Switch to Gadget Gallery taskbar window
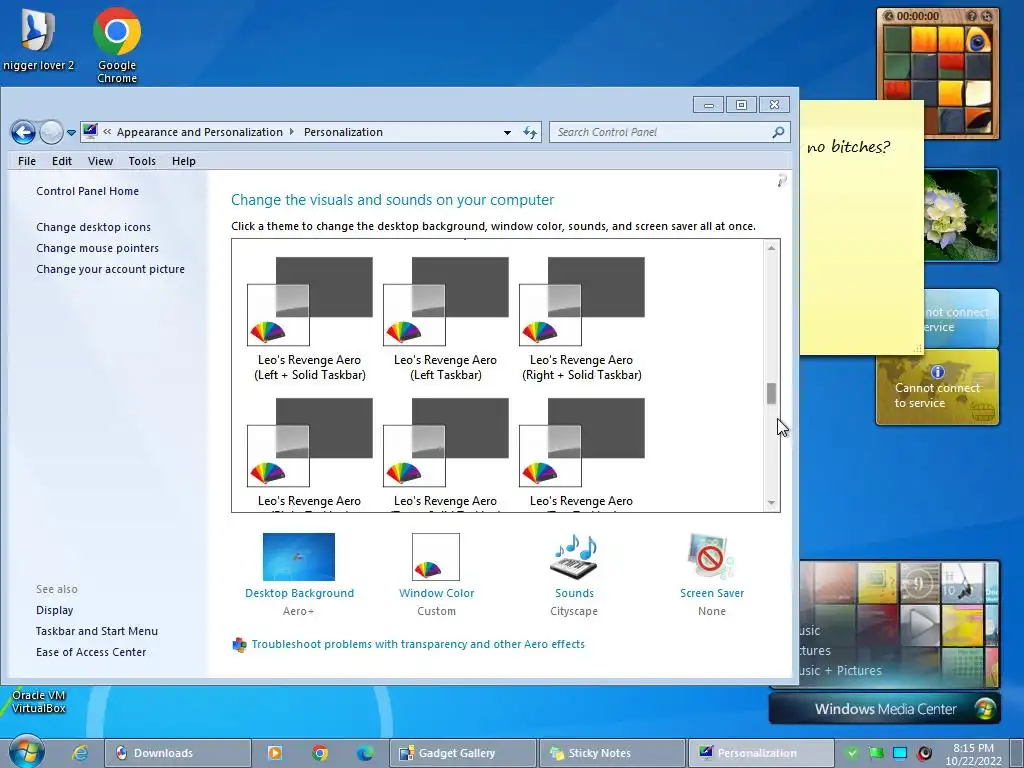The height and width of the screenshot is (768, 1024). pyautogui.click(x=462, y=753)
